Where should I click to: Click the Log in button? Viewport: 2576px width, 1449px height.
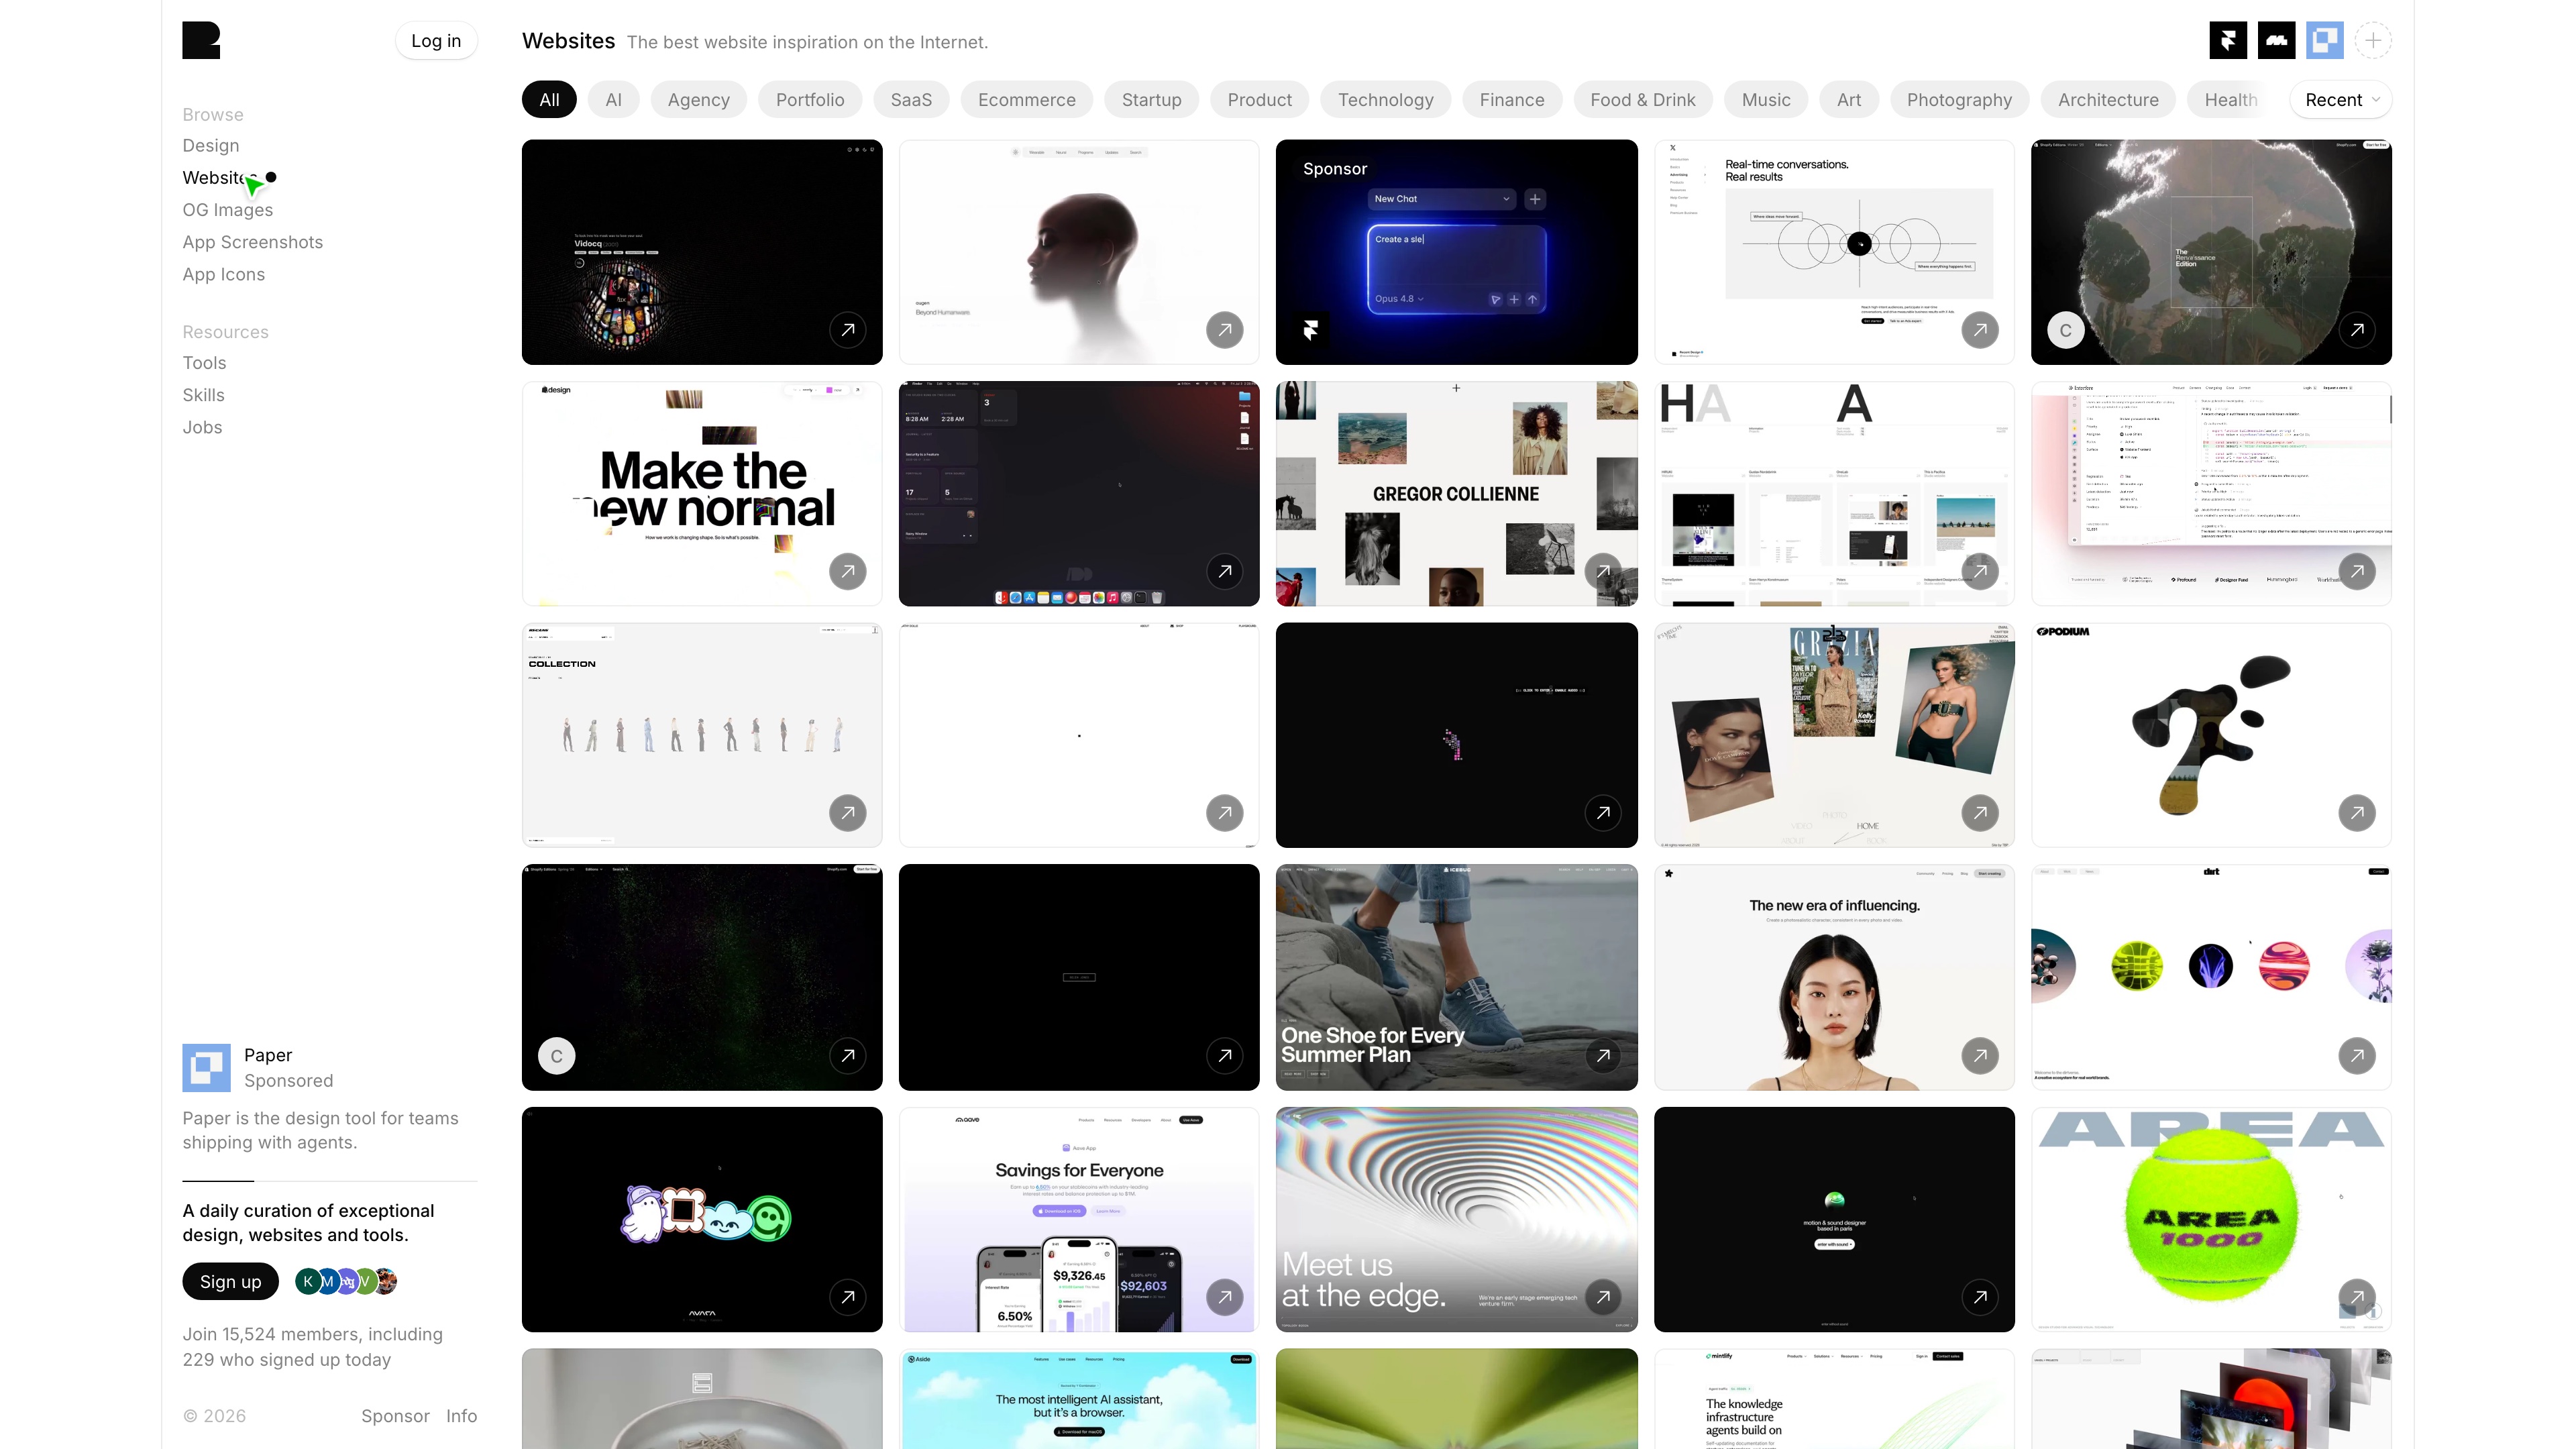(436, 41)
